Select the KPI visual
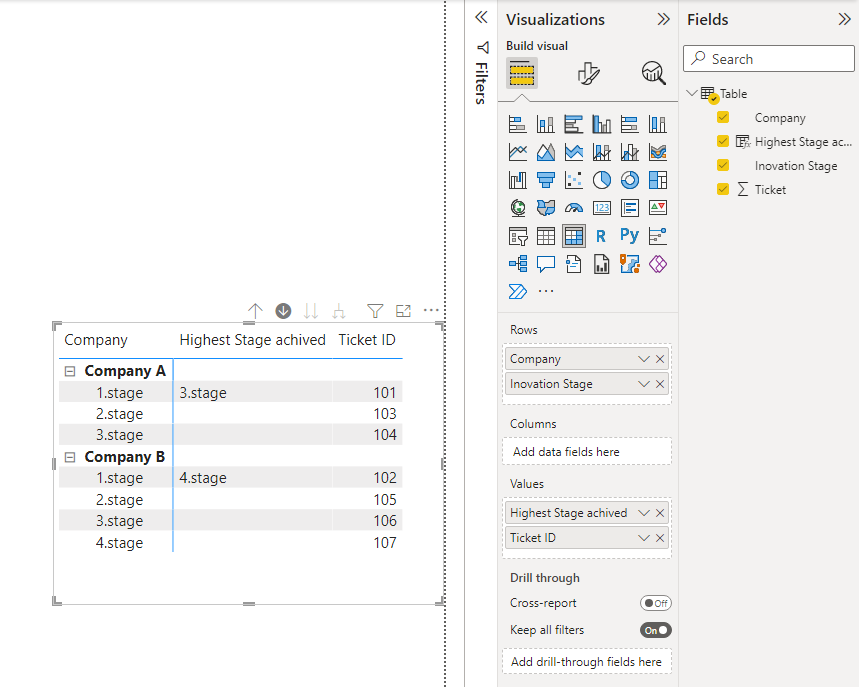The height and width of the screenshot is (687, 859). pos(657,208)
